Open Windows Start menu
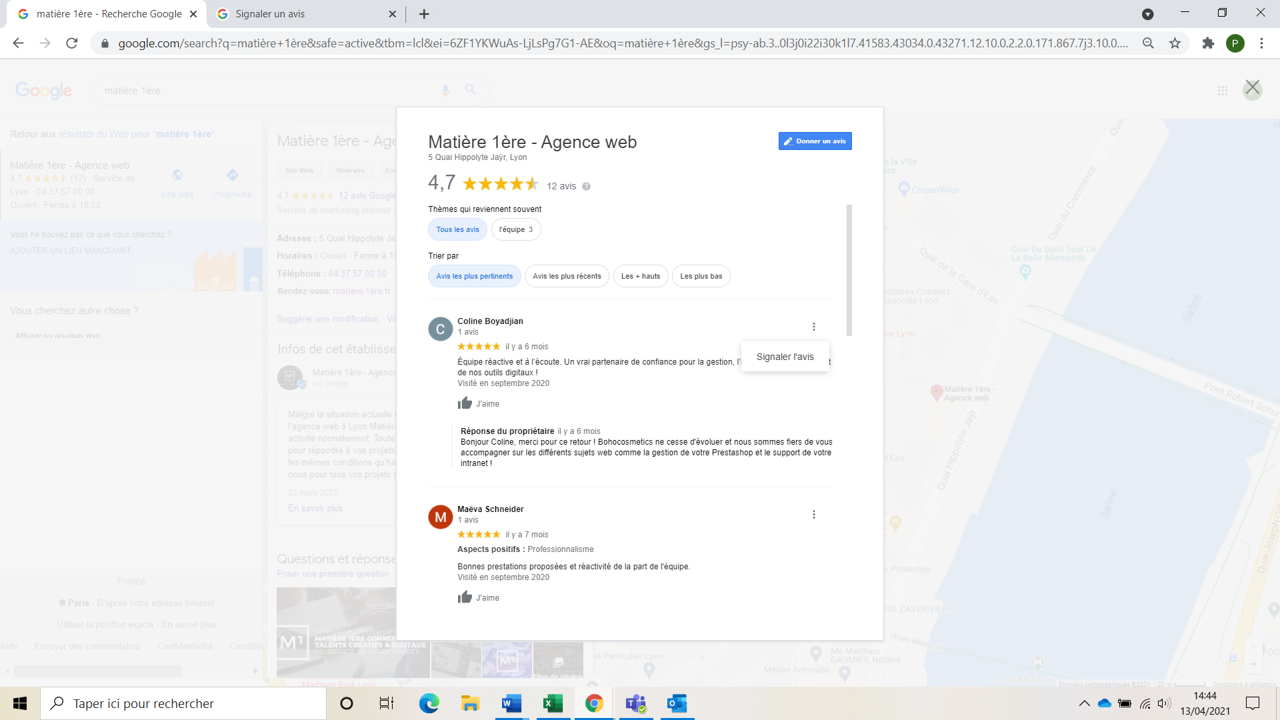 [x=20, y=703]
